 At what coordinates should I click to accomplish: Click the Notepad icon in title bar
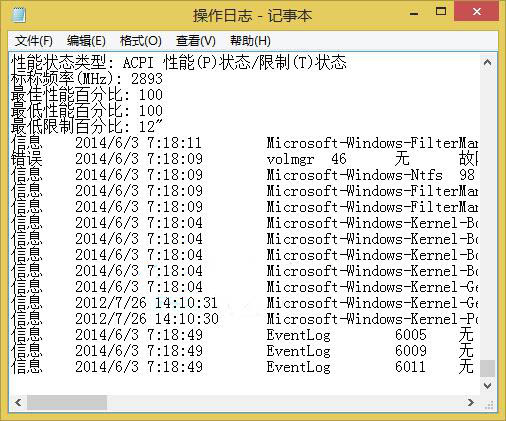(x=19, y=15)
